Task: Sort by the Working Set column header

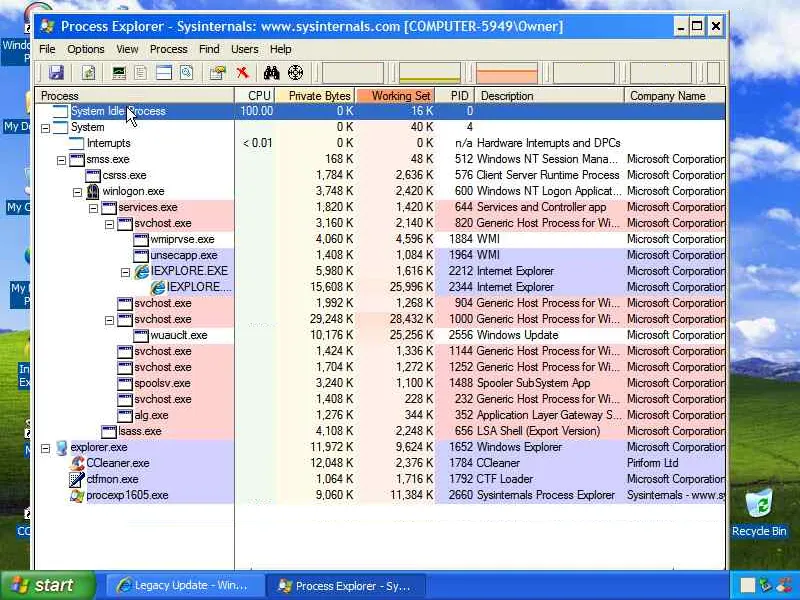Action: tap(395, 96)
